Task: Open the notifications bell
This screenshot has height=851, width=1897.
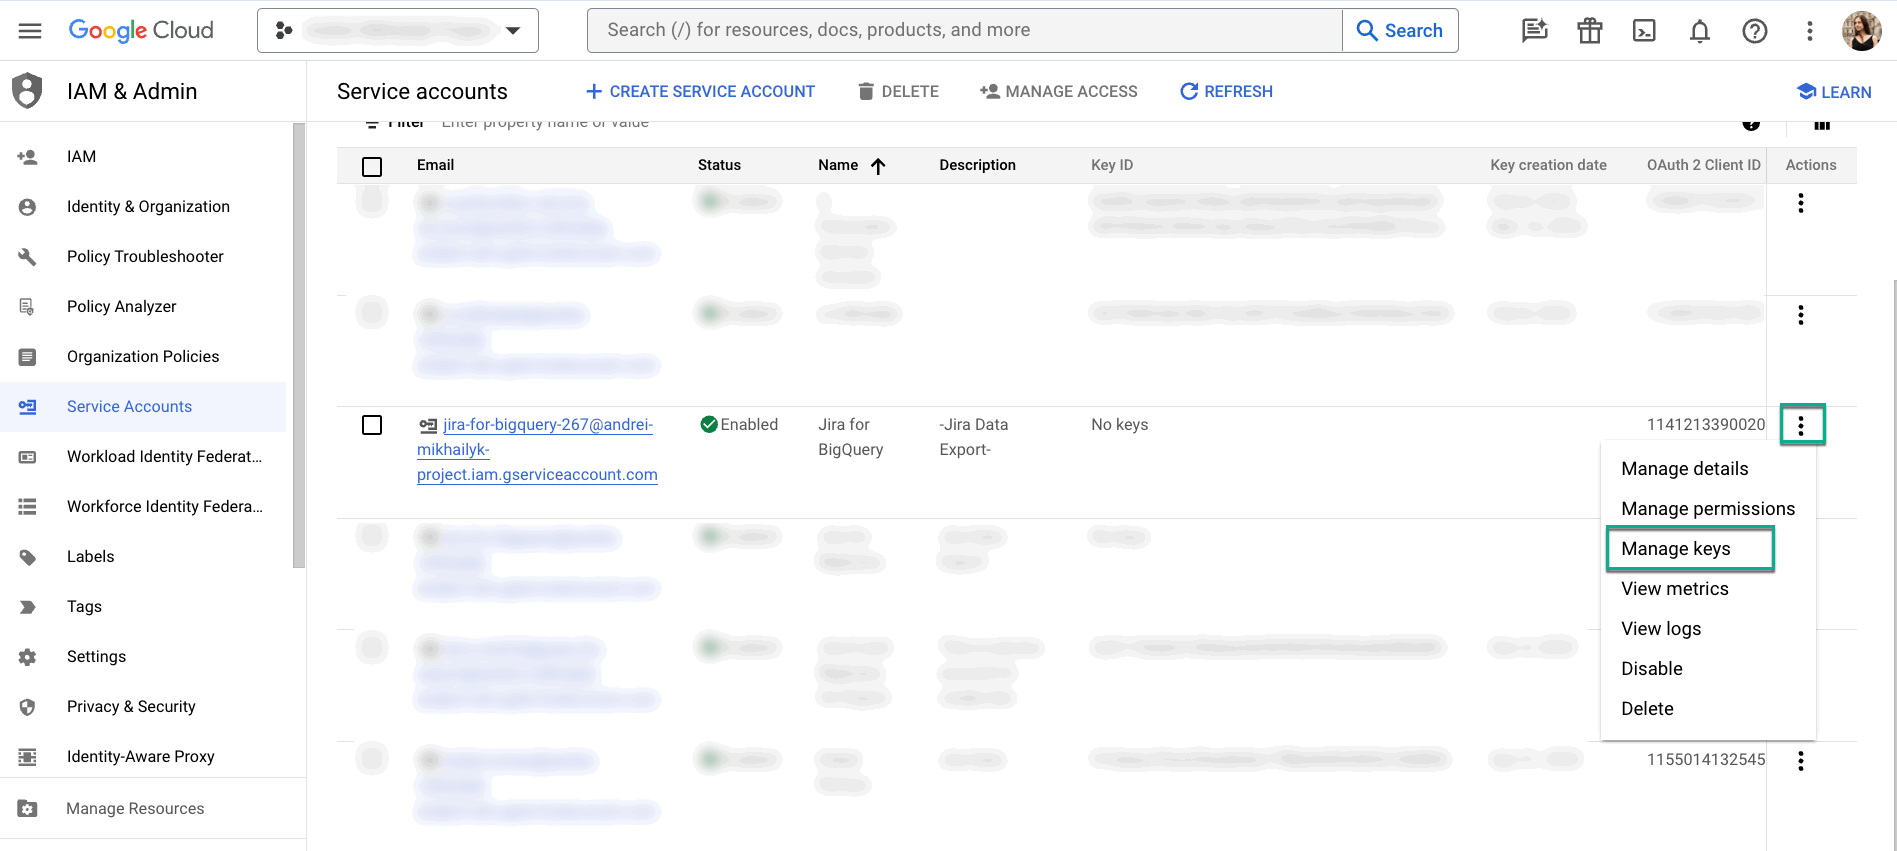Action: pos(1700,31)
